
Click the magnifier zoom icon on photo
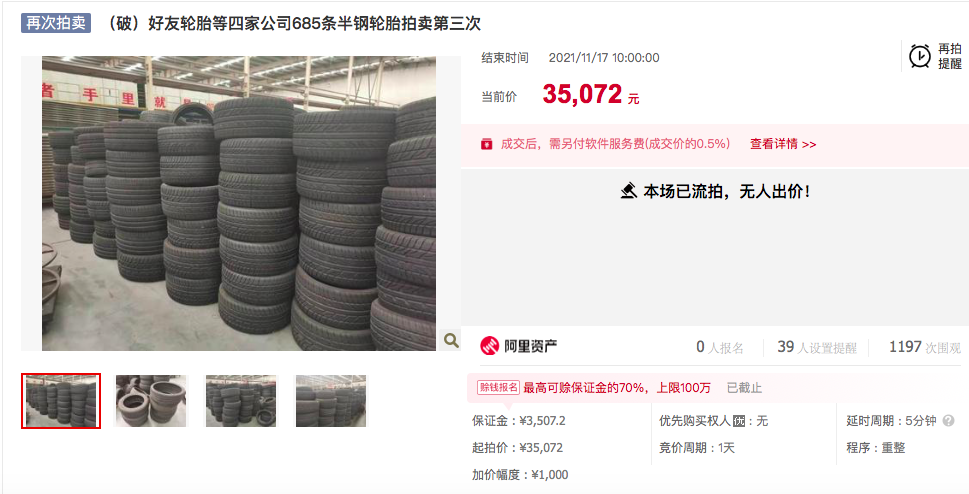tap(451, 340)
